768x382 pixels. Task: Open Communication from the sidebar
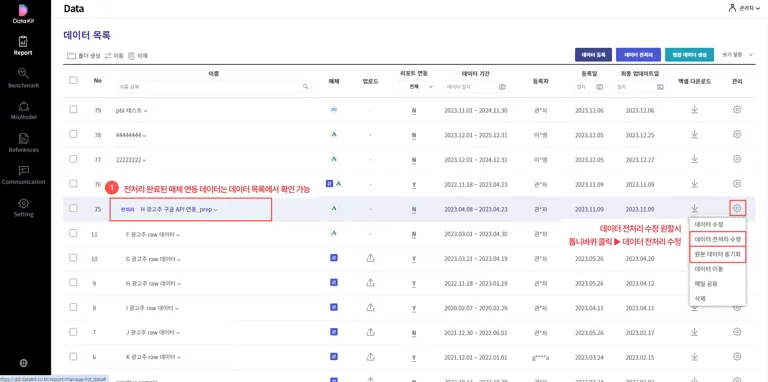pos(24,175)
